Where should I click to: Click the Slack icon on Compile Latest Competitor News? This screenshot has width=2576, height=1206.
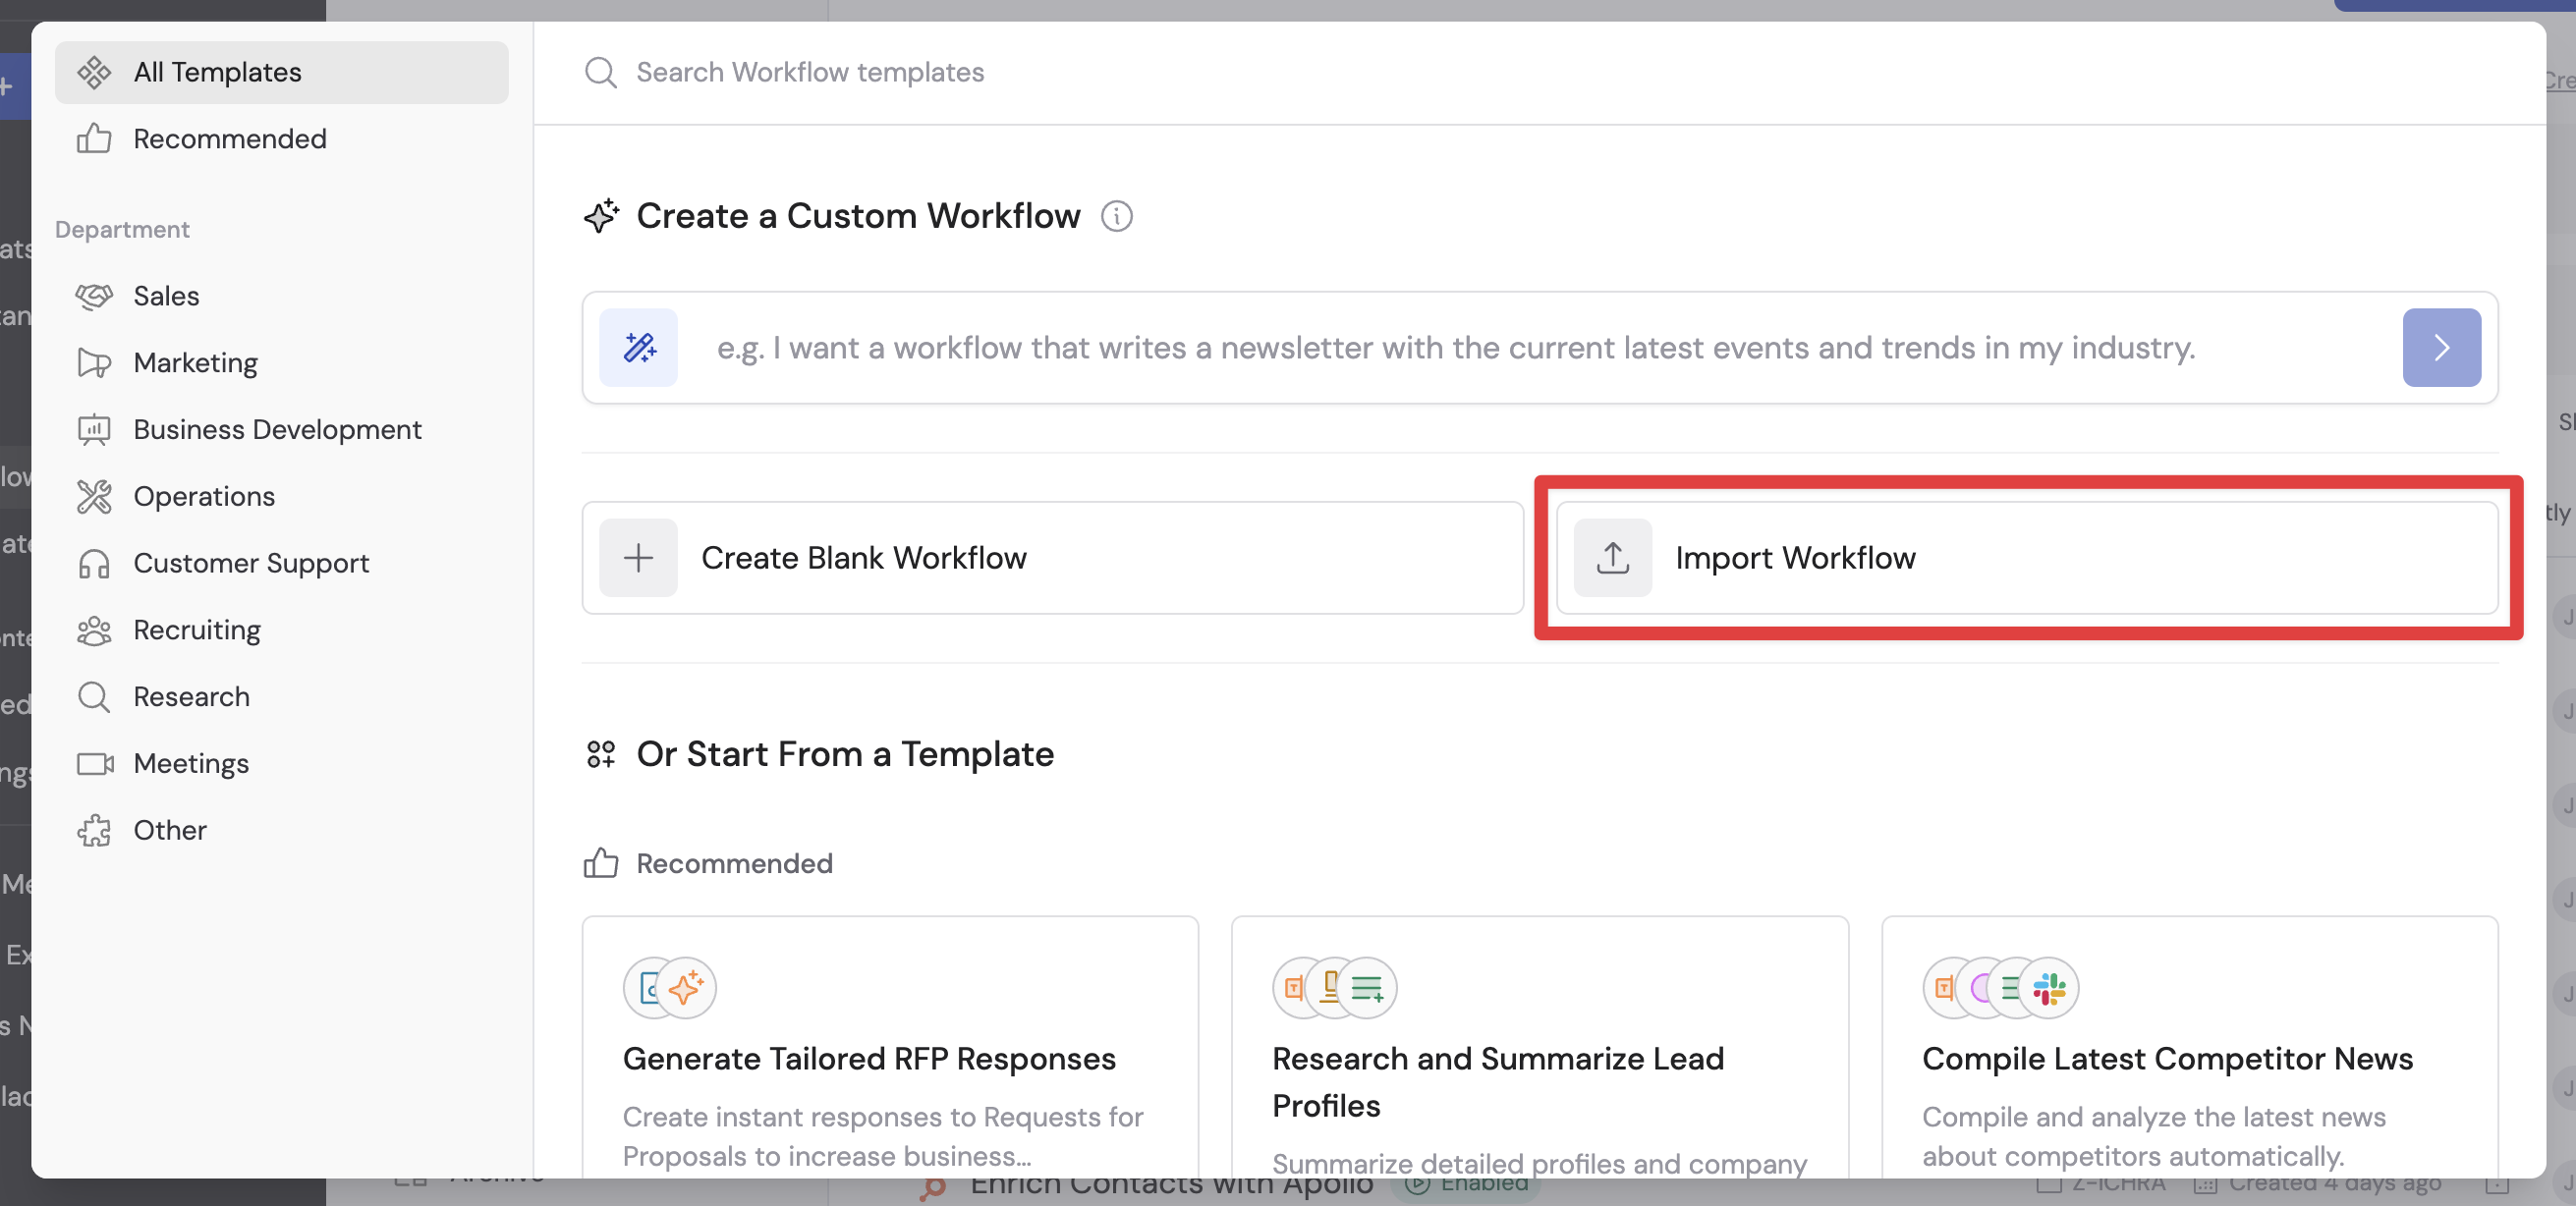click(x=2052, y=988)
